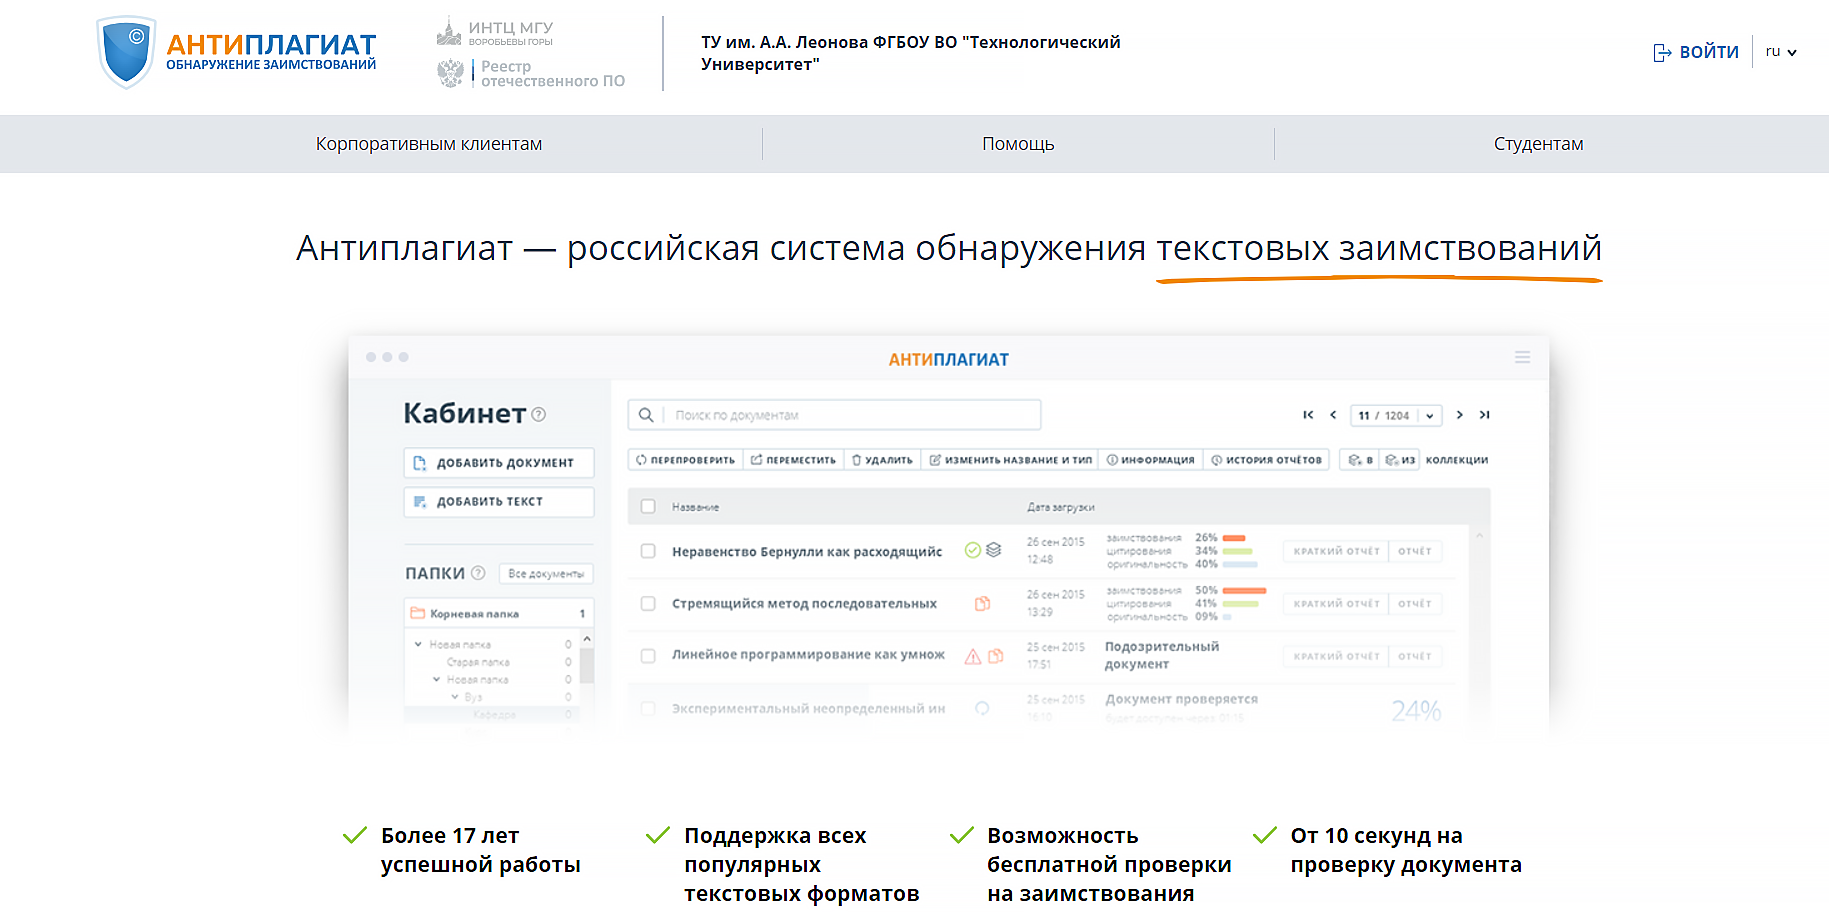Open КРАТКИЙ ОТЧЁТ for Линейное программирование

[x=1336, y=656]
